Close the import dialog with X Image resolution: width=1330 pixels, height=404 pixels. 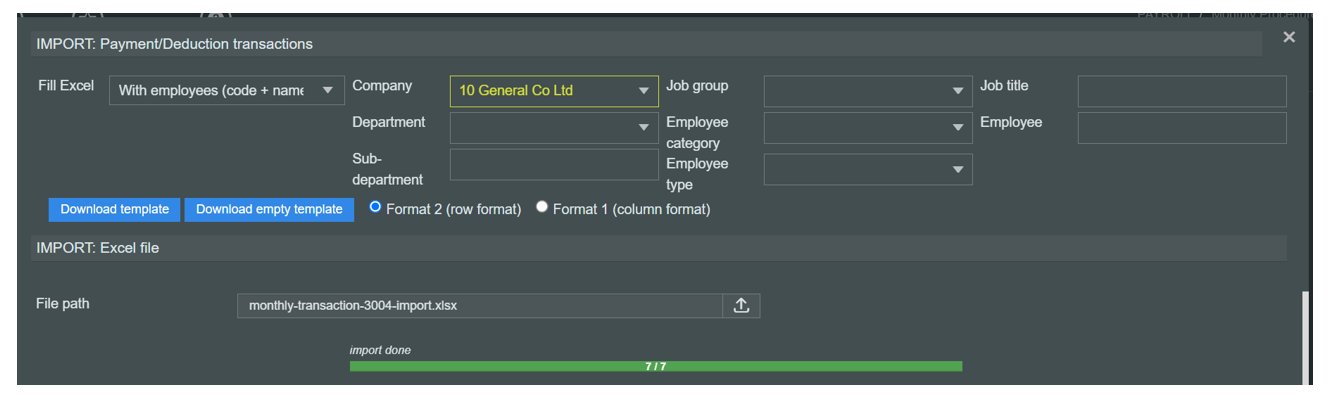pyautogui.click(x=1289, y=37)
